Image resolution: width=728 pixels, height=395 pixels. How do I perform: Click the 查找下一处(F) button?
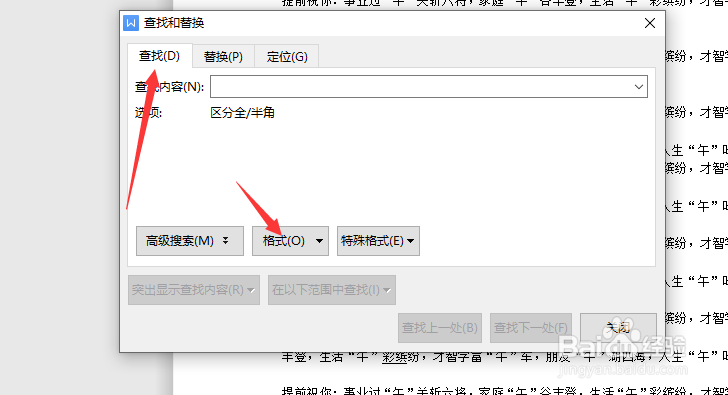(x=531, y=328)
